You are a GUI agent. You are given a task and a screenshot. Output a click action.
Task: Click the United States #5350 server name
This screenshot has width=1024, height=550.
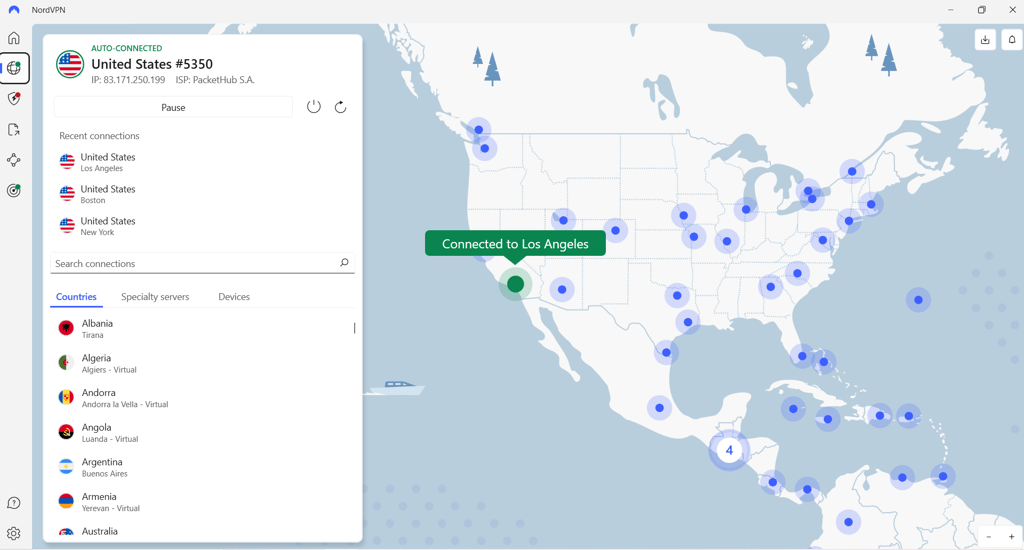pos(152,64)
